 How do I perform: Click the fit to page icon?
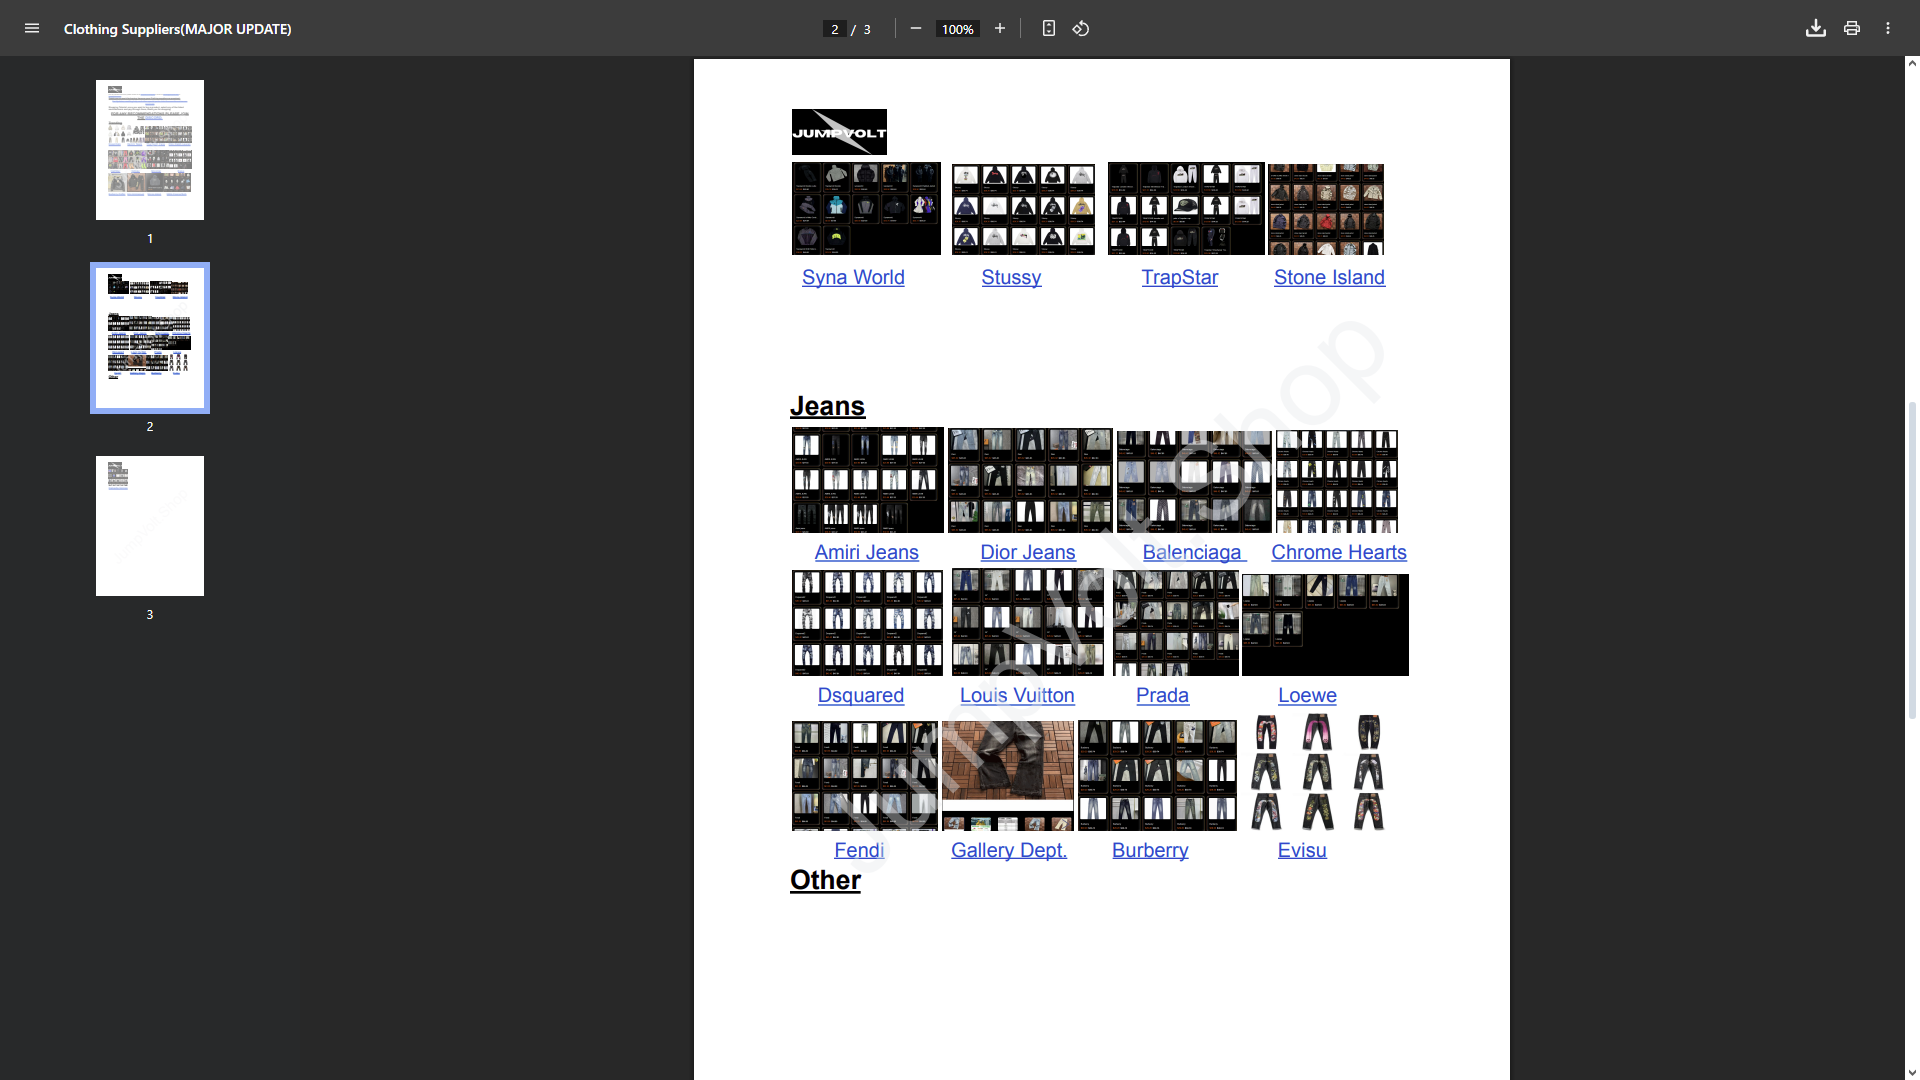[x=1048, y=28]
